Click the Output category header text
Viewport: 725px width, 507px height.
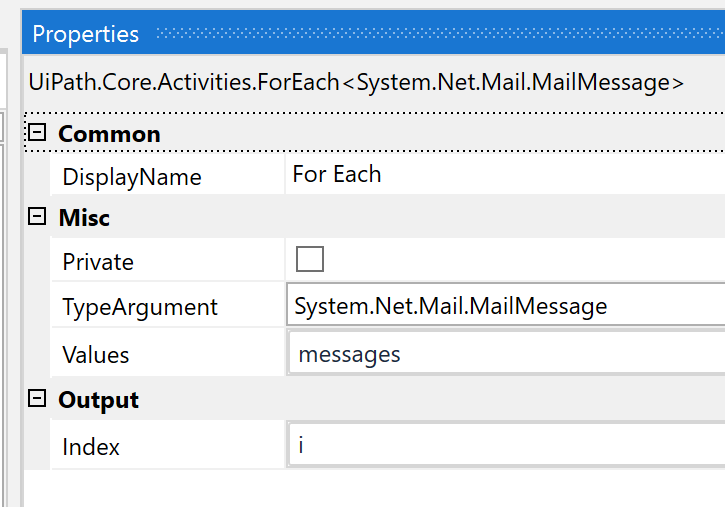(98, 400)
